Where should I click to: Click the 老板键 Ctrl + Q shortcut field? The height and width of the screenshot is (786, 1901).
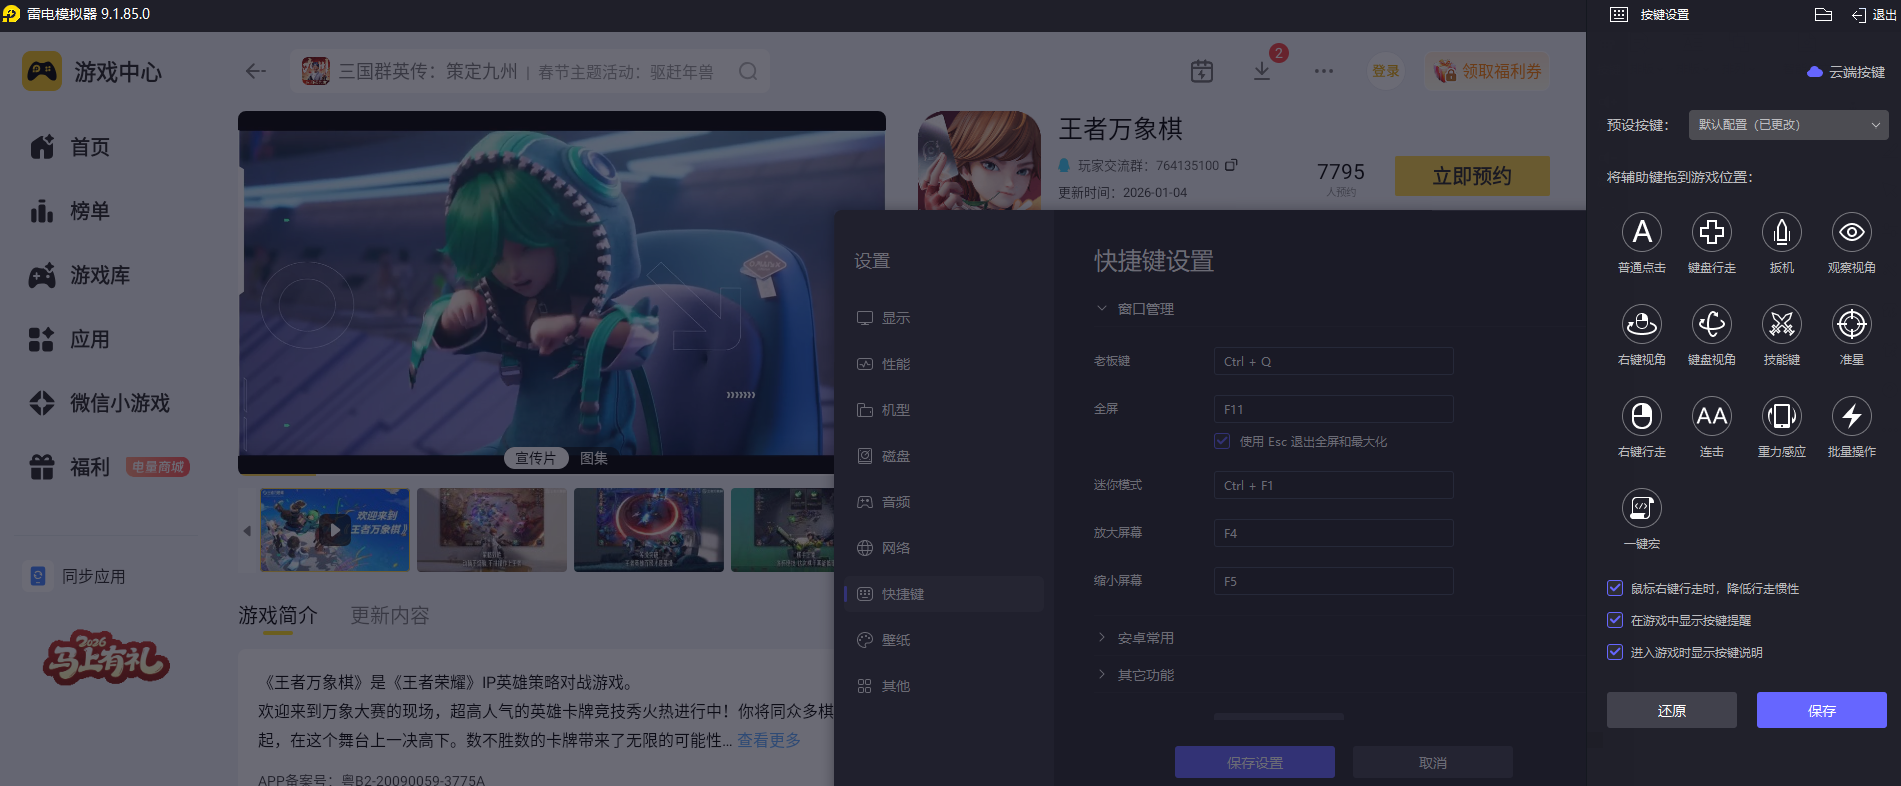(x=1334, y=361)
